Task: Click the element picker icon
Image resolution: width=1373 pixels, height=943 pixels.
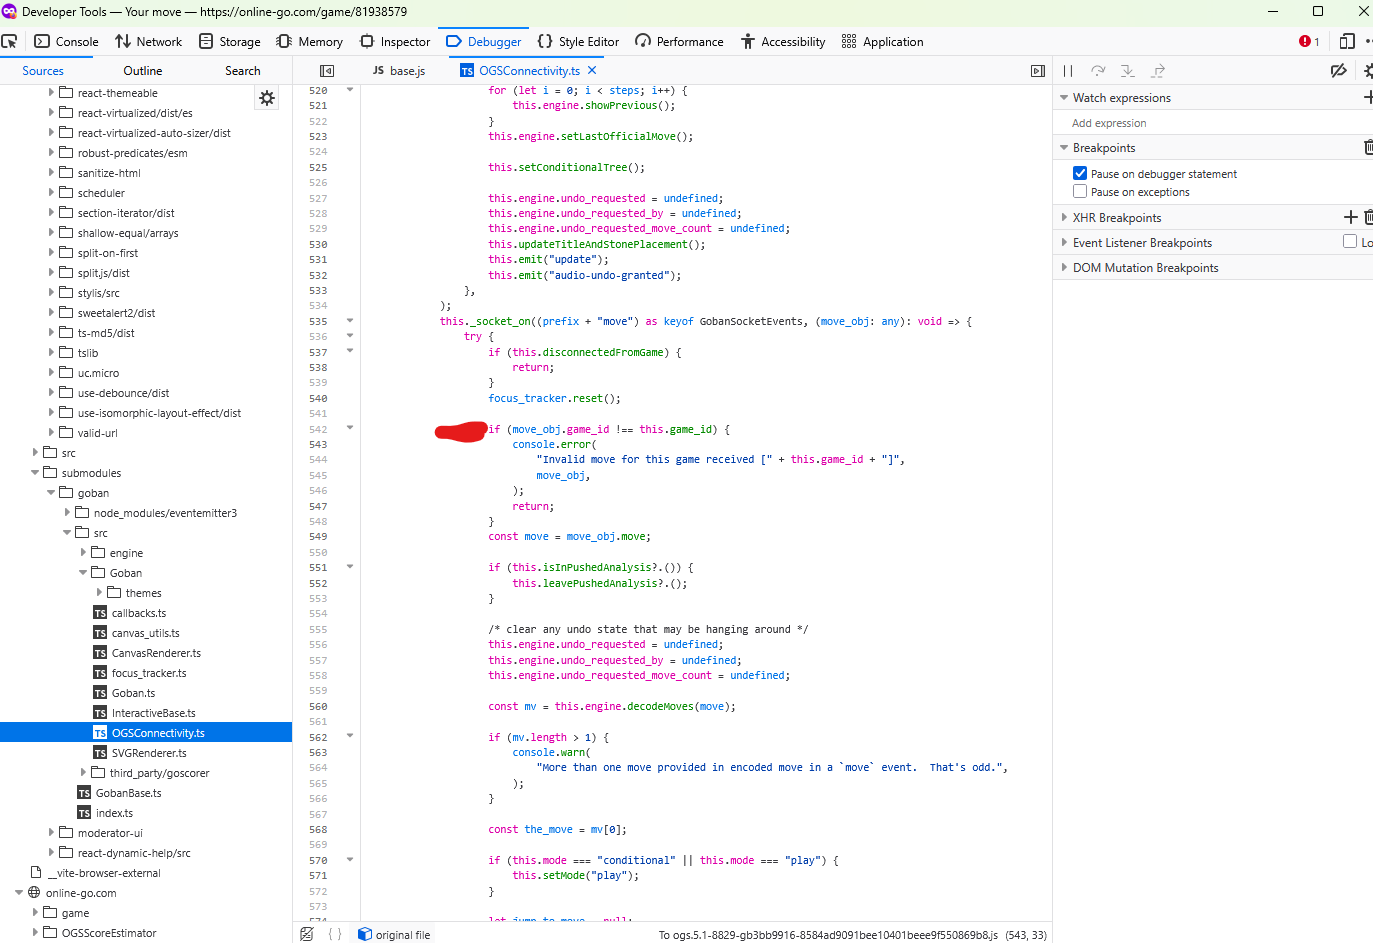Action: 10,41
